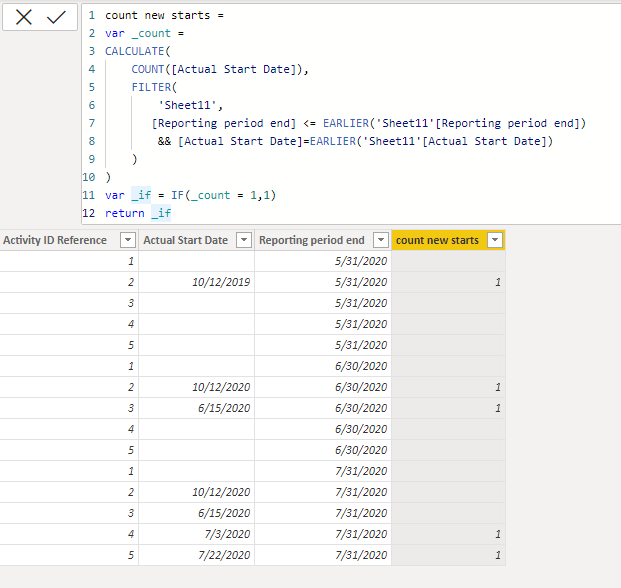Select the 10/12/2019 Actual Start Date cell
Image resolution: width=621 pixels, height=588 pixels.
(x=196, y=282)
